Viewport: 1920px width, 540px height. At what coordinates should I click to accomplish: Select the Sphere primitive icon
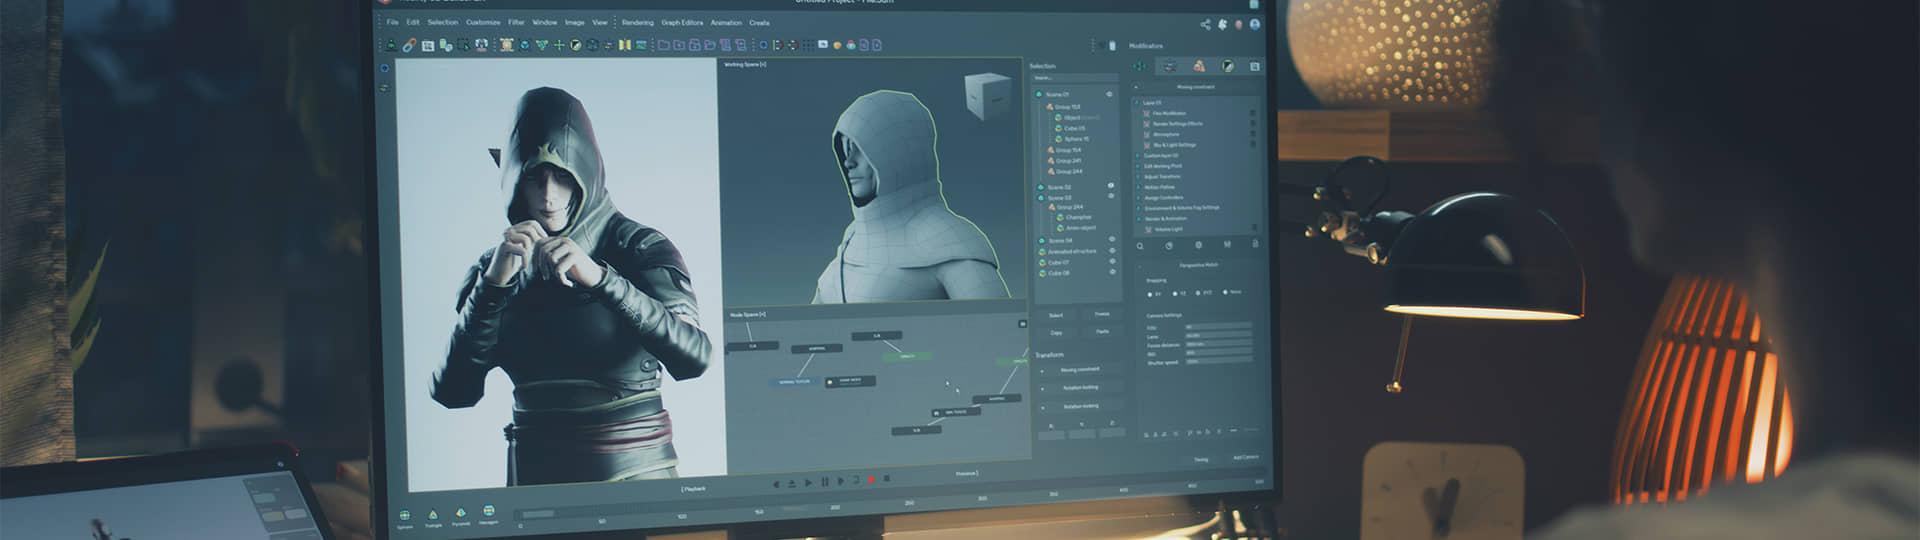pyautogui.click(x=405, y=515)
